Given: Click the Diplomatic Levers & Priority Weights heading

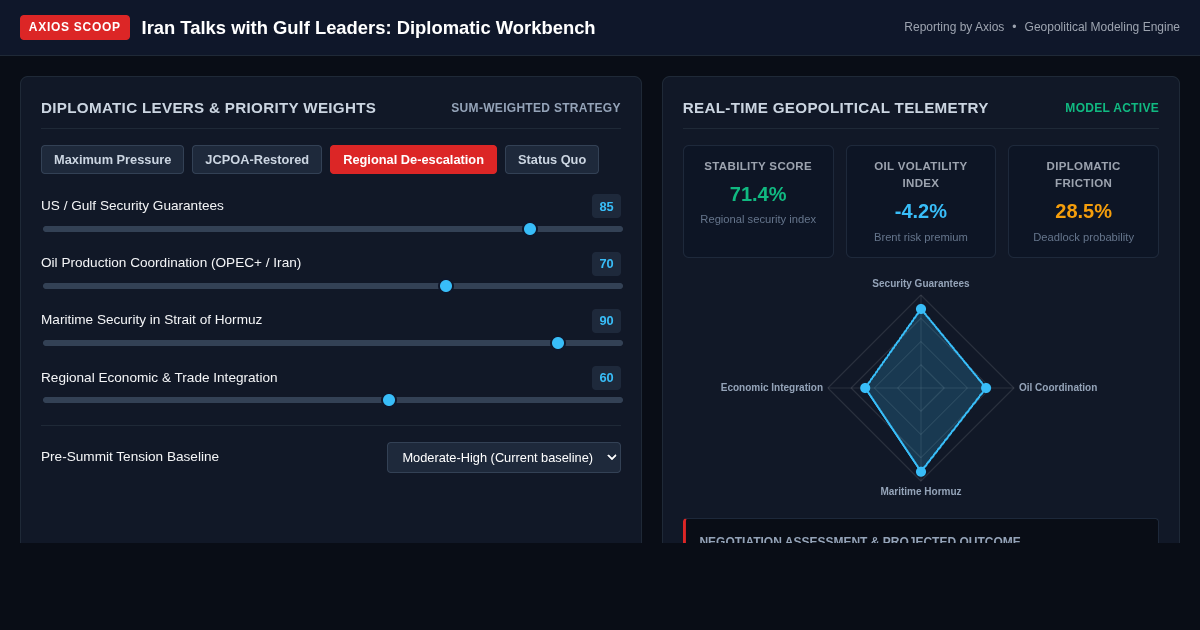Looking at the screenshot, I should point(208,108).
